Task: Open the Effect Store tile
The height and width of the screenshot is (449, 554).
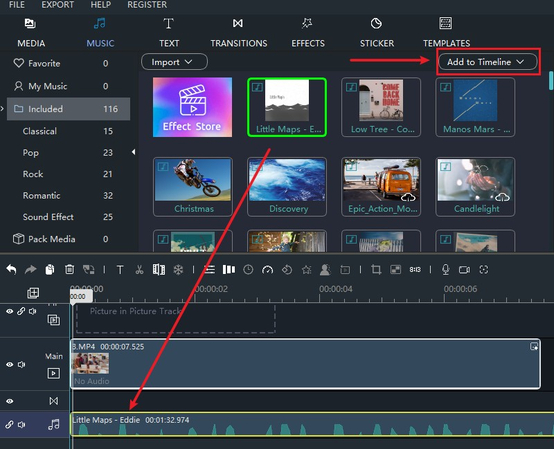Action: 193,107
